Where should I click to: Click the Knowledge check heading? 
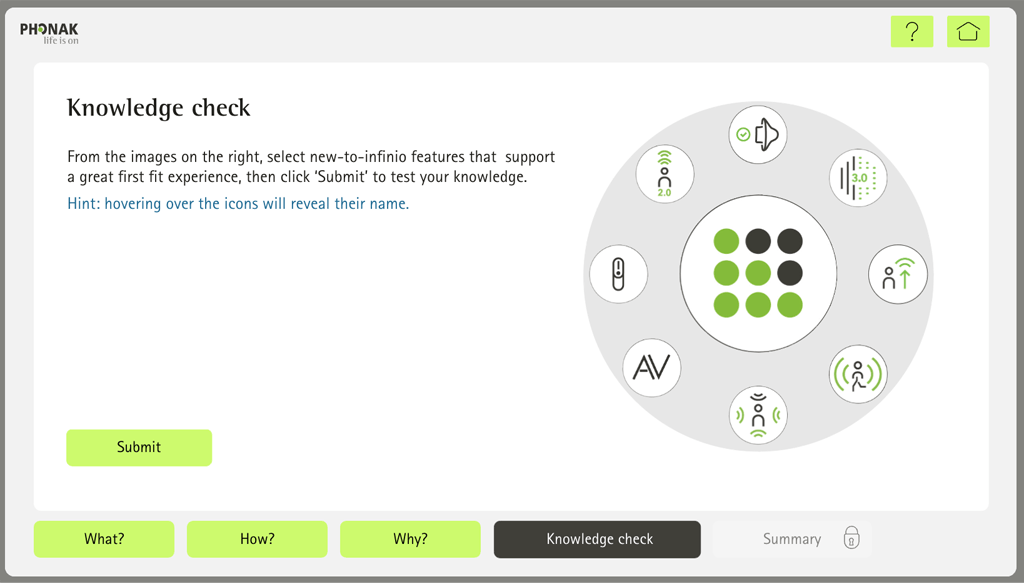159,108
